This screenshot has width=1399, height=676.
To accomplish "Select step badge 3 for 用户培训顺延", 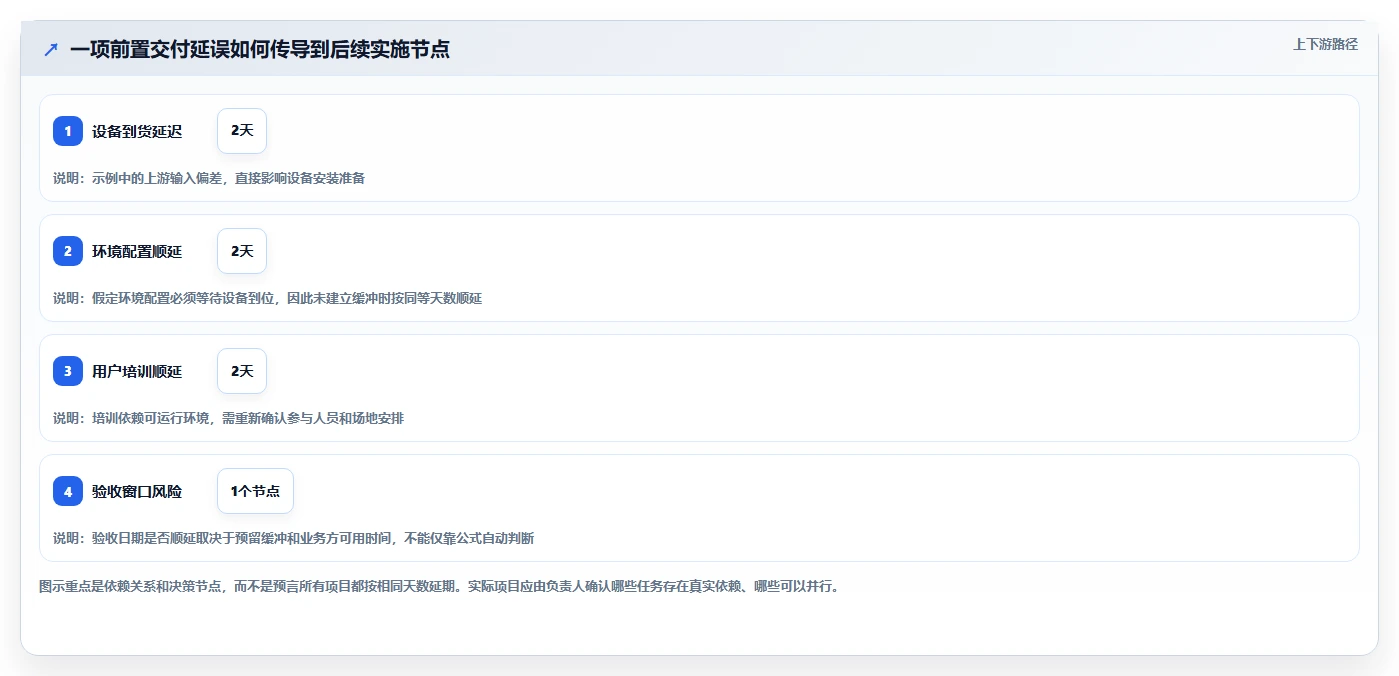I will pos(68,371).
